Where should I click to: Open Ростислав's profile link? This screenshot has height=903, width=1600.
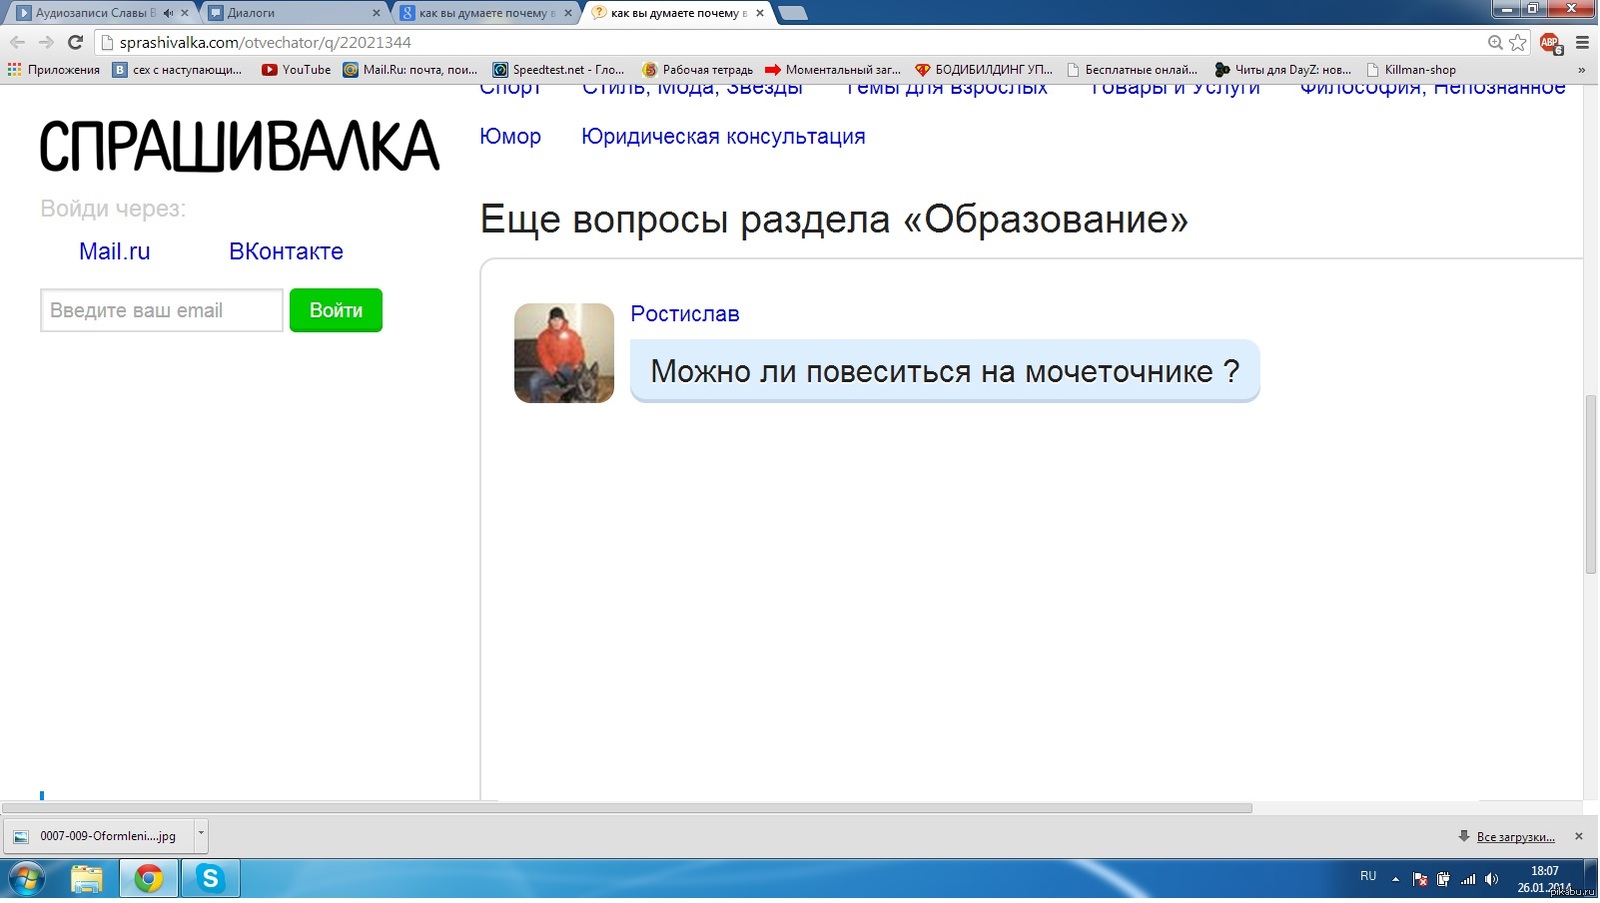click(x=685, y=314)
